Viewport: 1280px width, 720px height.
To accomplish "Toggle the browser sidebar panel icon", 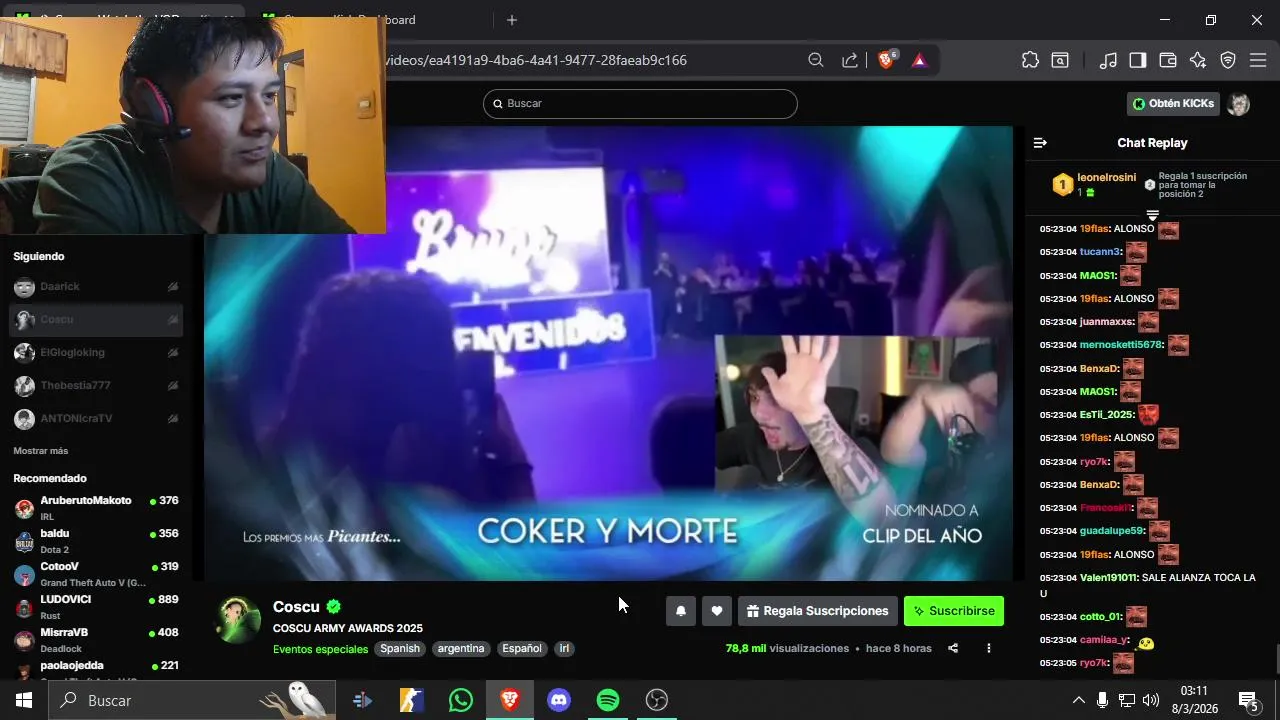I will 1138,60.
